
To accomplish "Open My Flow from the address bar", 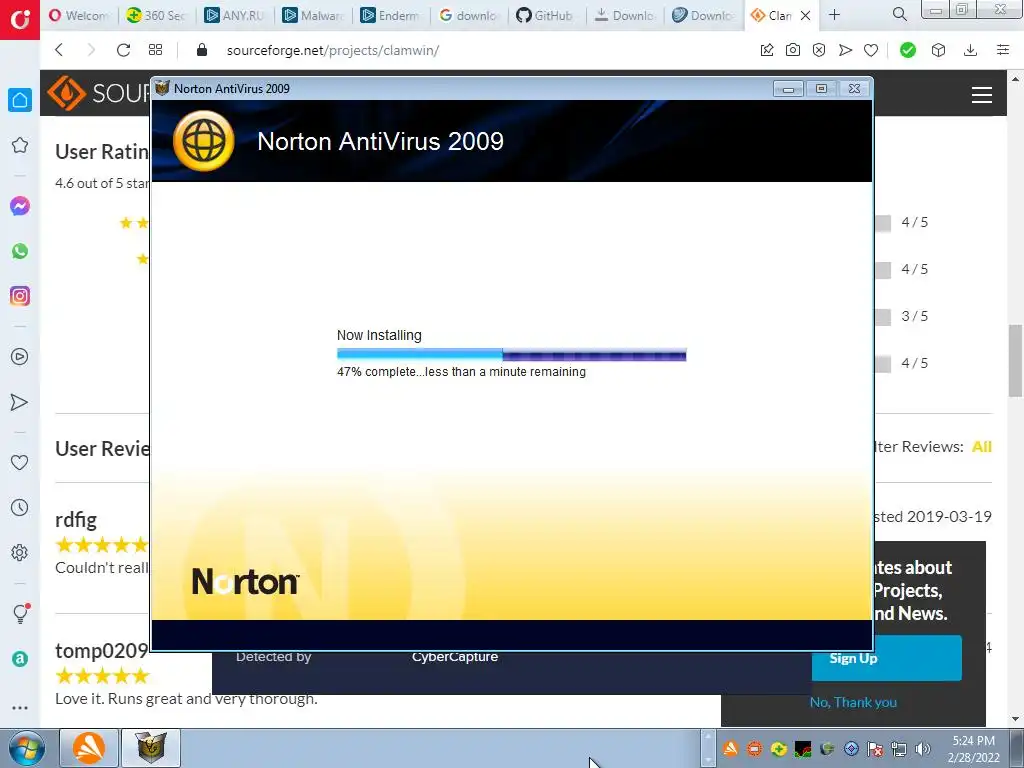I will point(845,50).
